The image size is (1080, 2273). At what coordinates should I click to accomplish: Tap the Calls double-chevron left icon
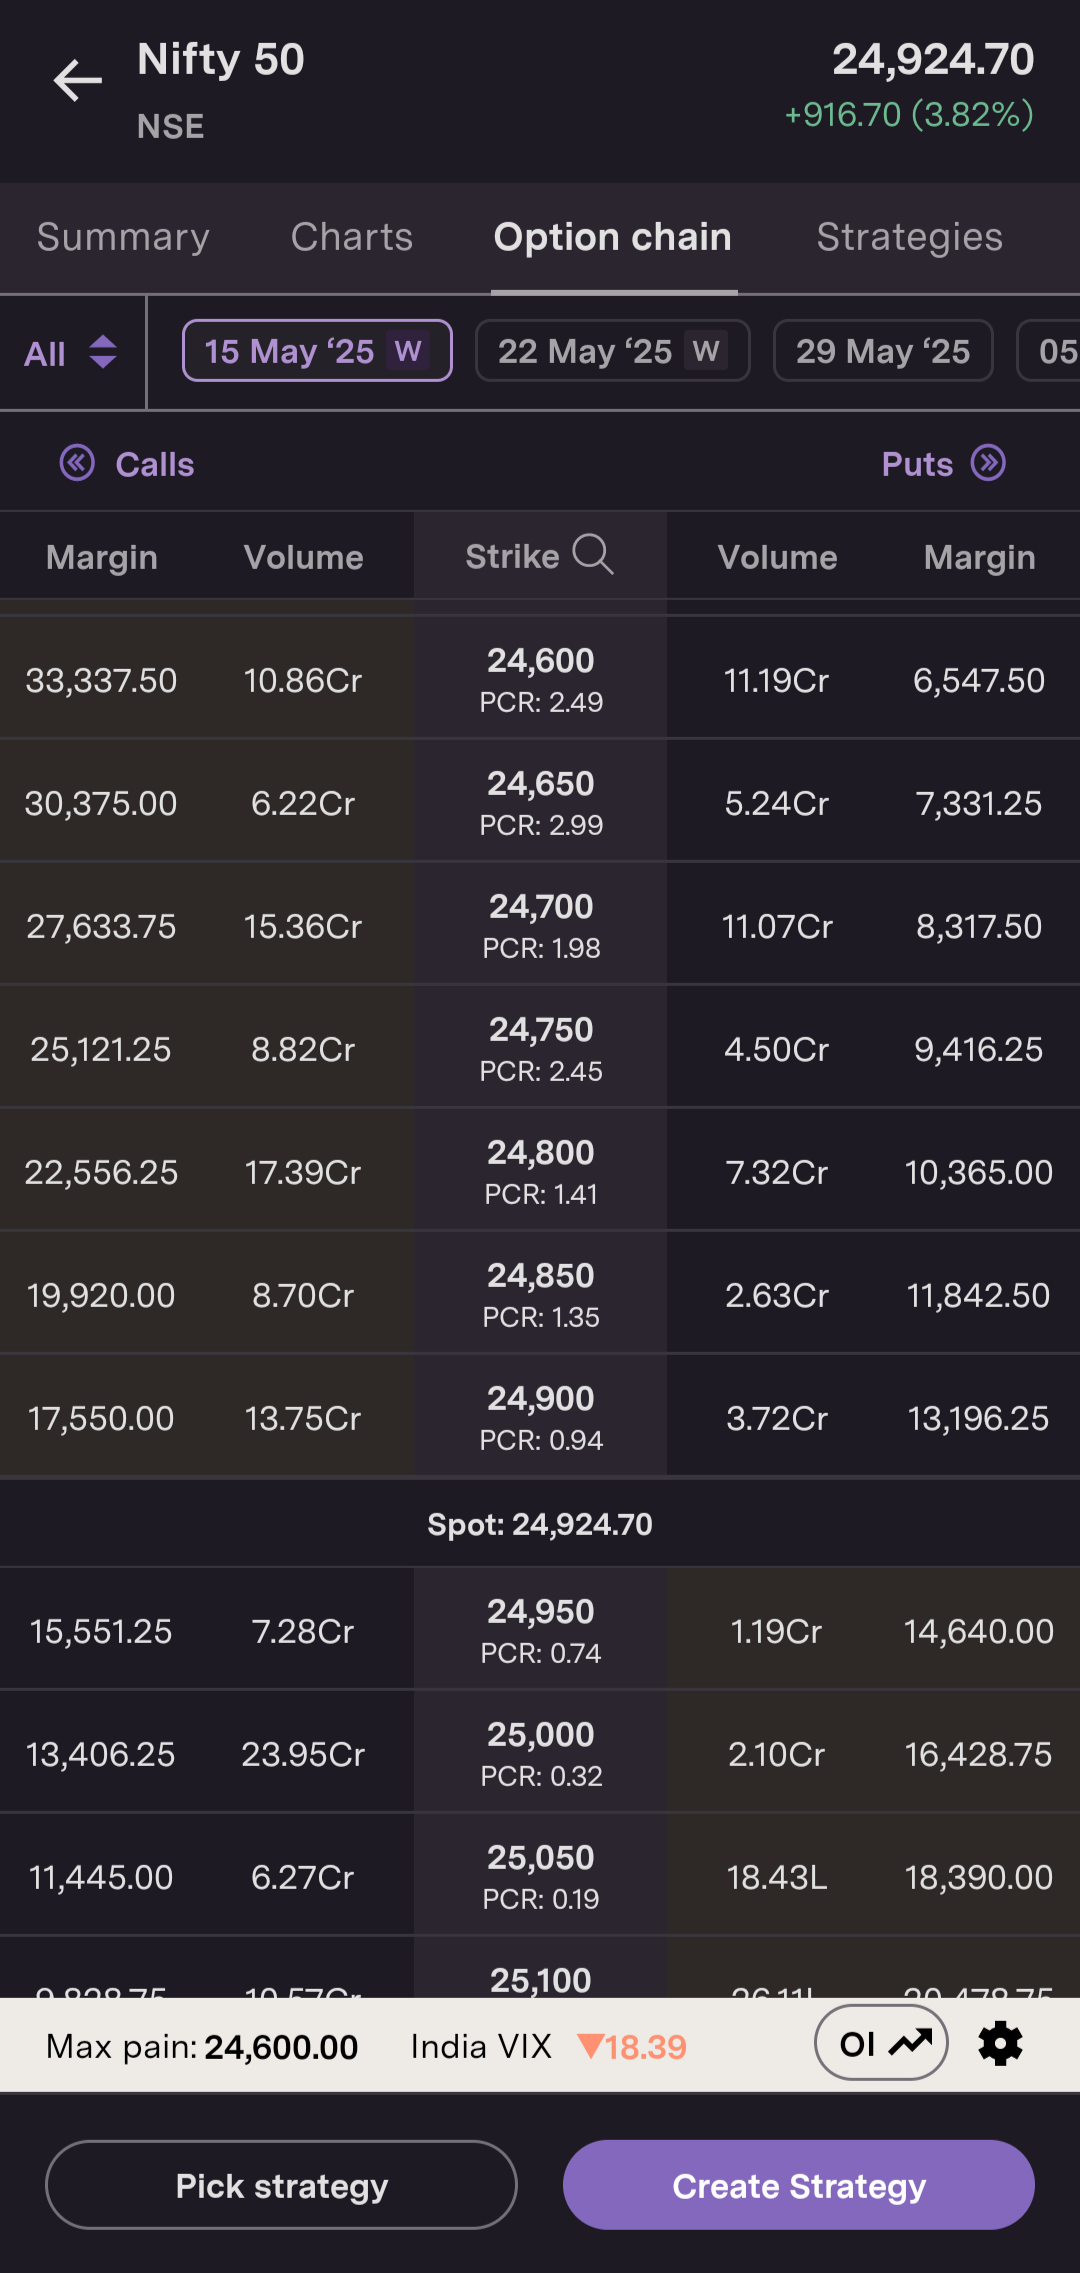tap(77, 464)
